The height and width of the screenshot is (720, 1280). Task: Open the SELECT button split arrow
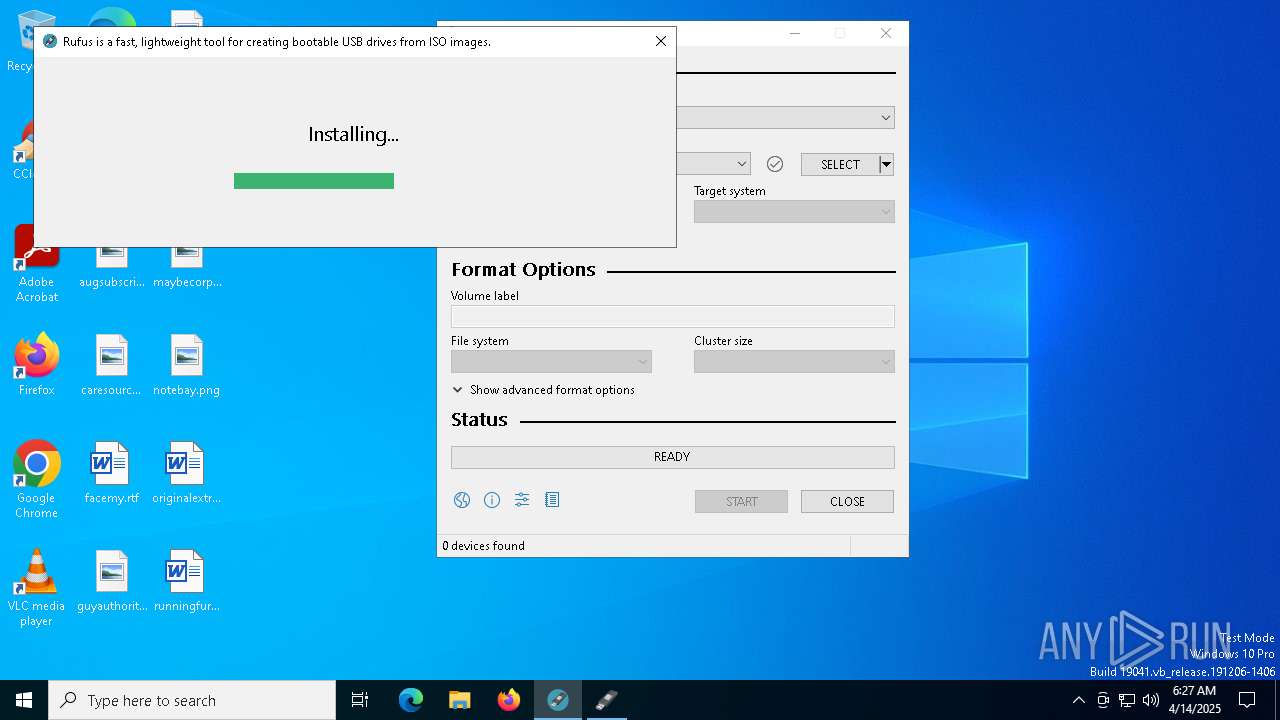(886, 164)
